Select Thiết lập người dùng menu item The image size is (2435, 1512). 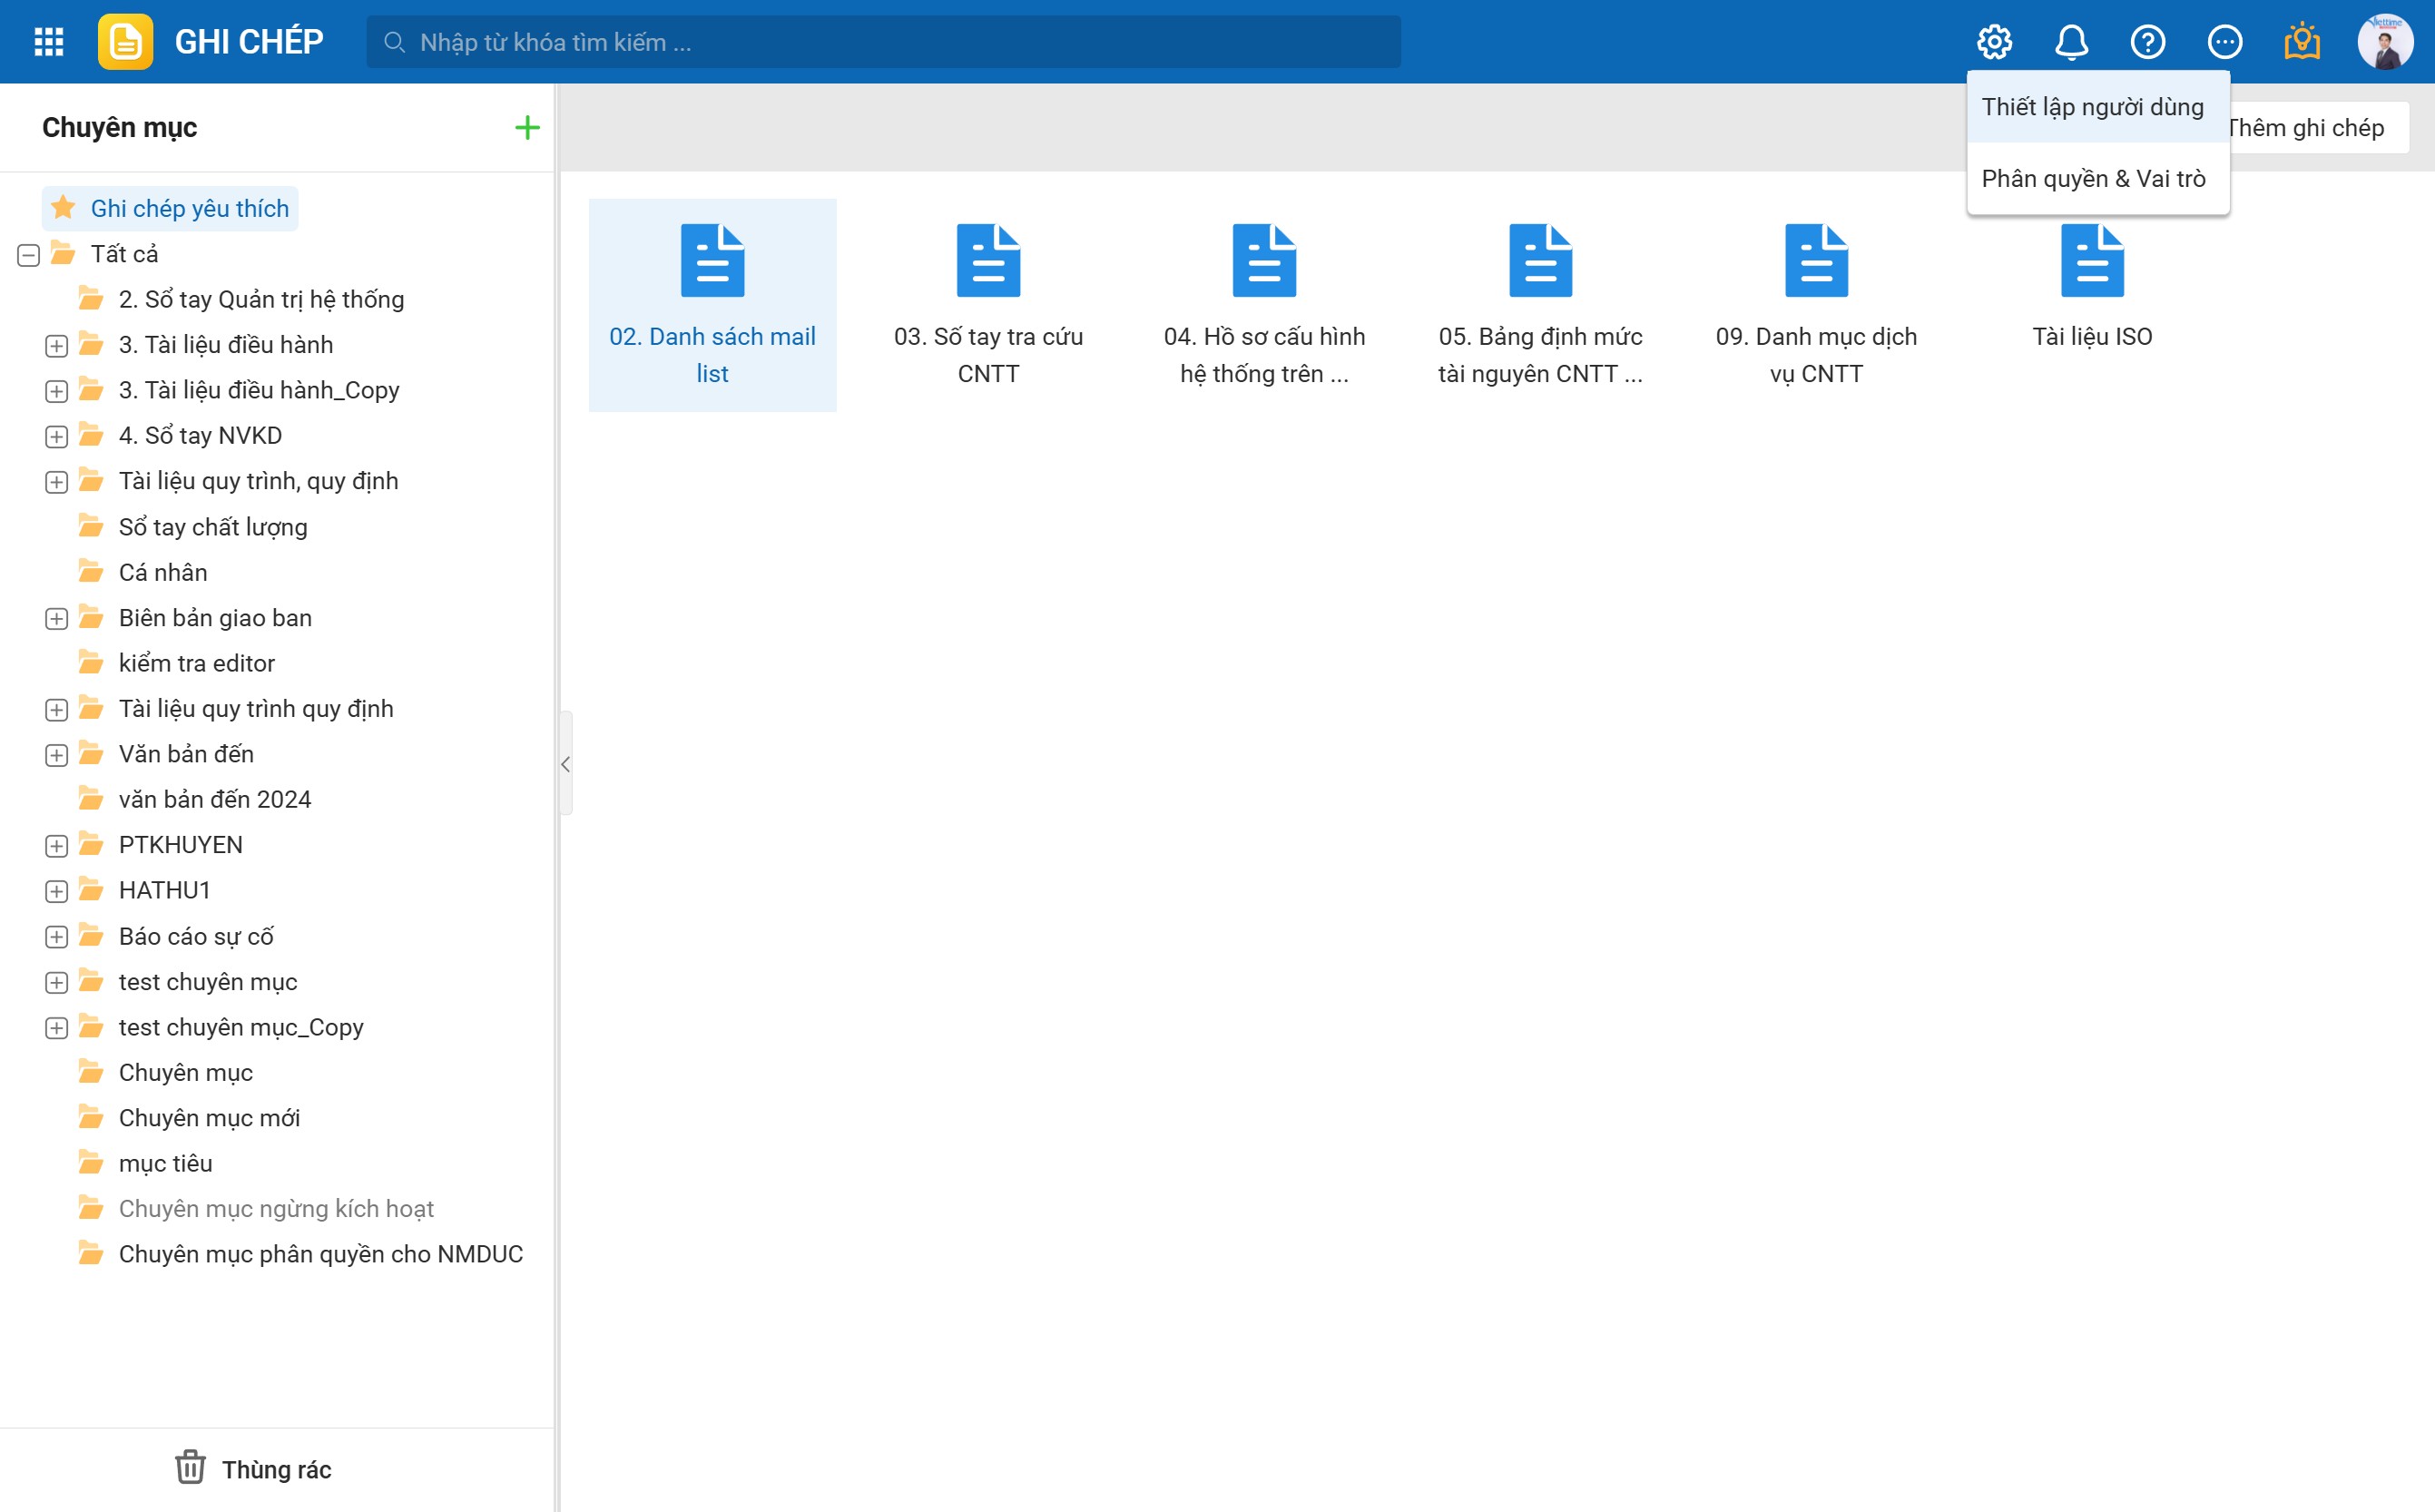[x=2092, y=107]
